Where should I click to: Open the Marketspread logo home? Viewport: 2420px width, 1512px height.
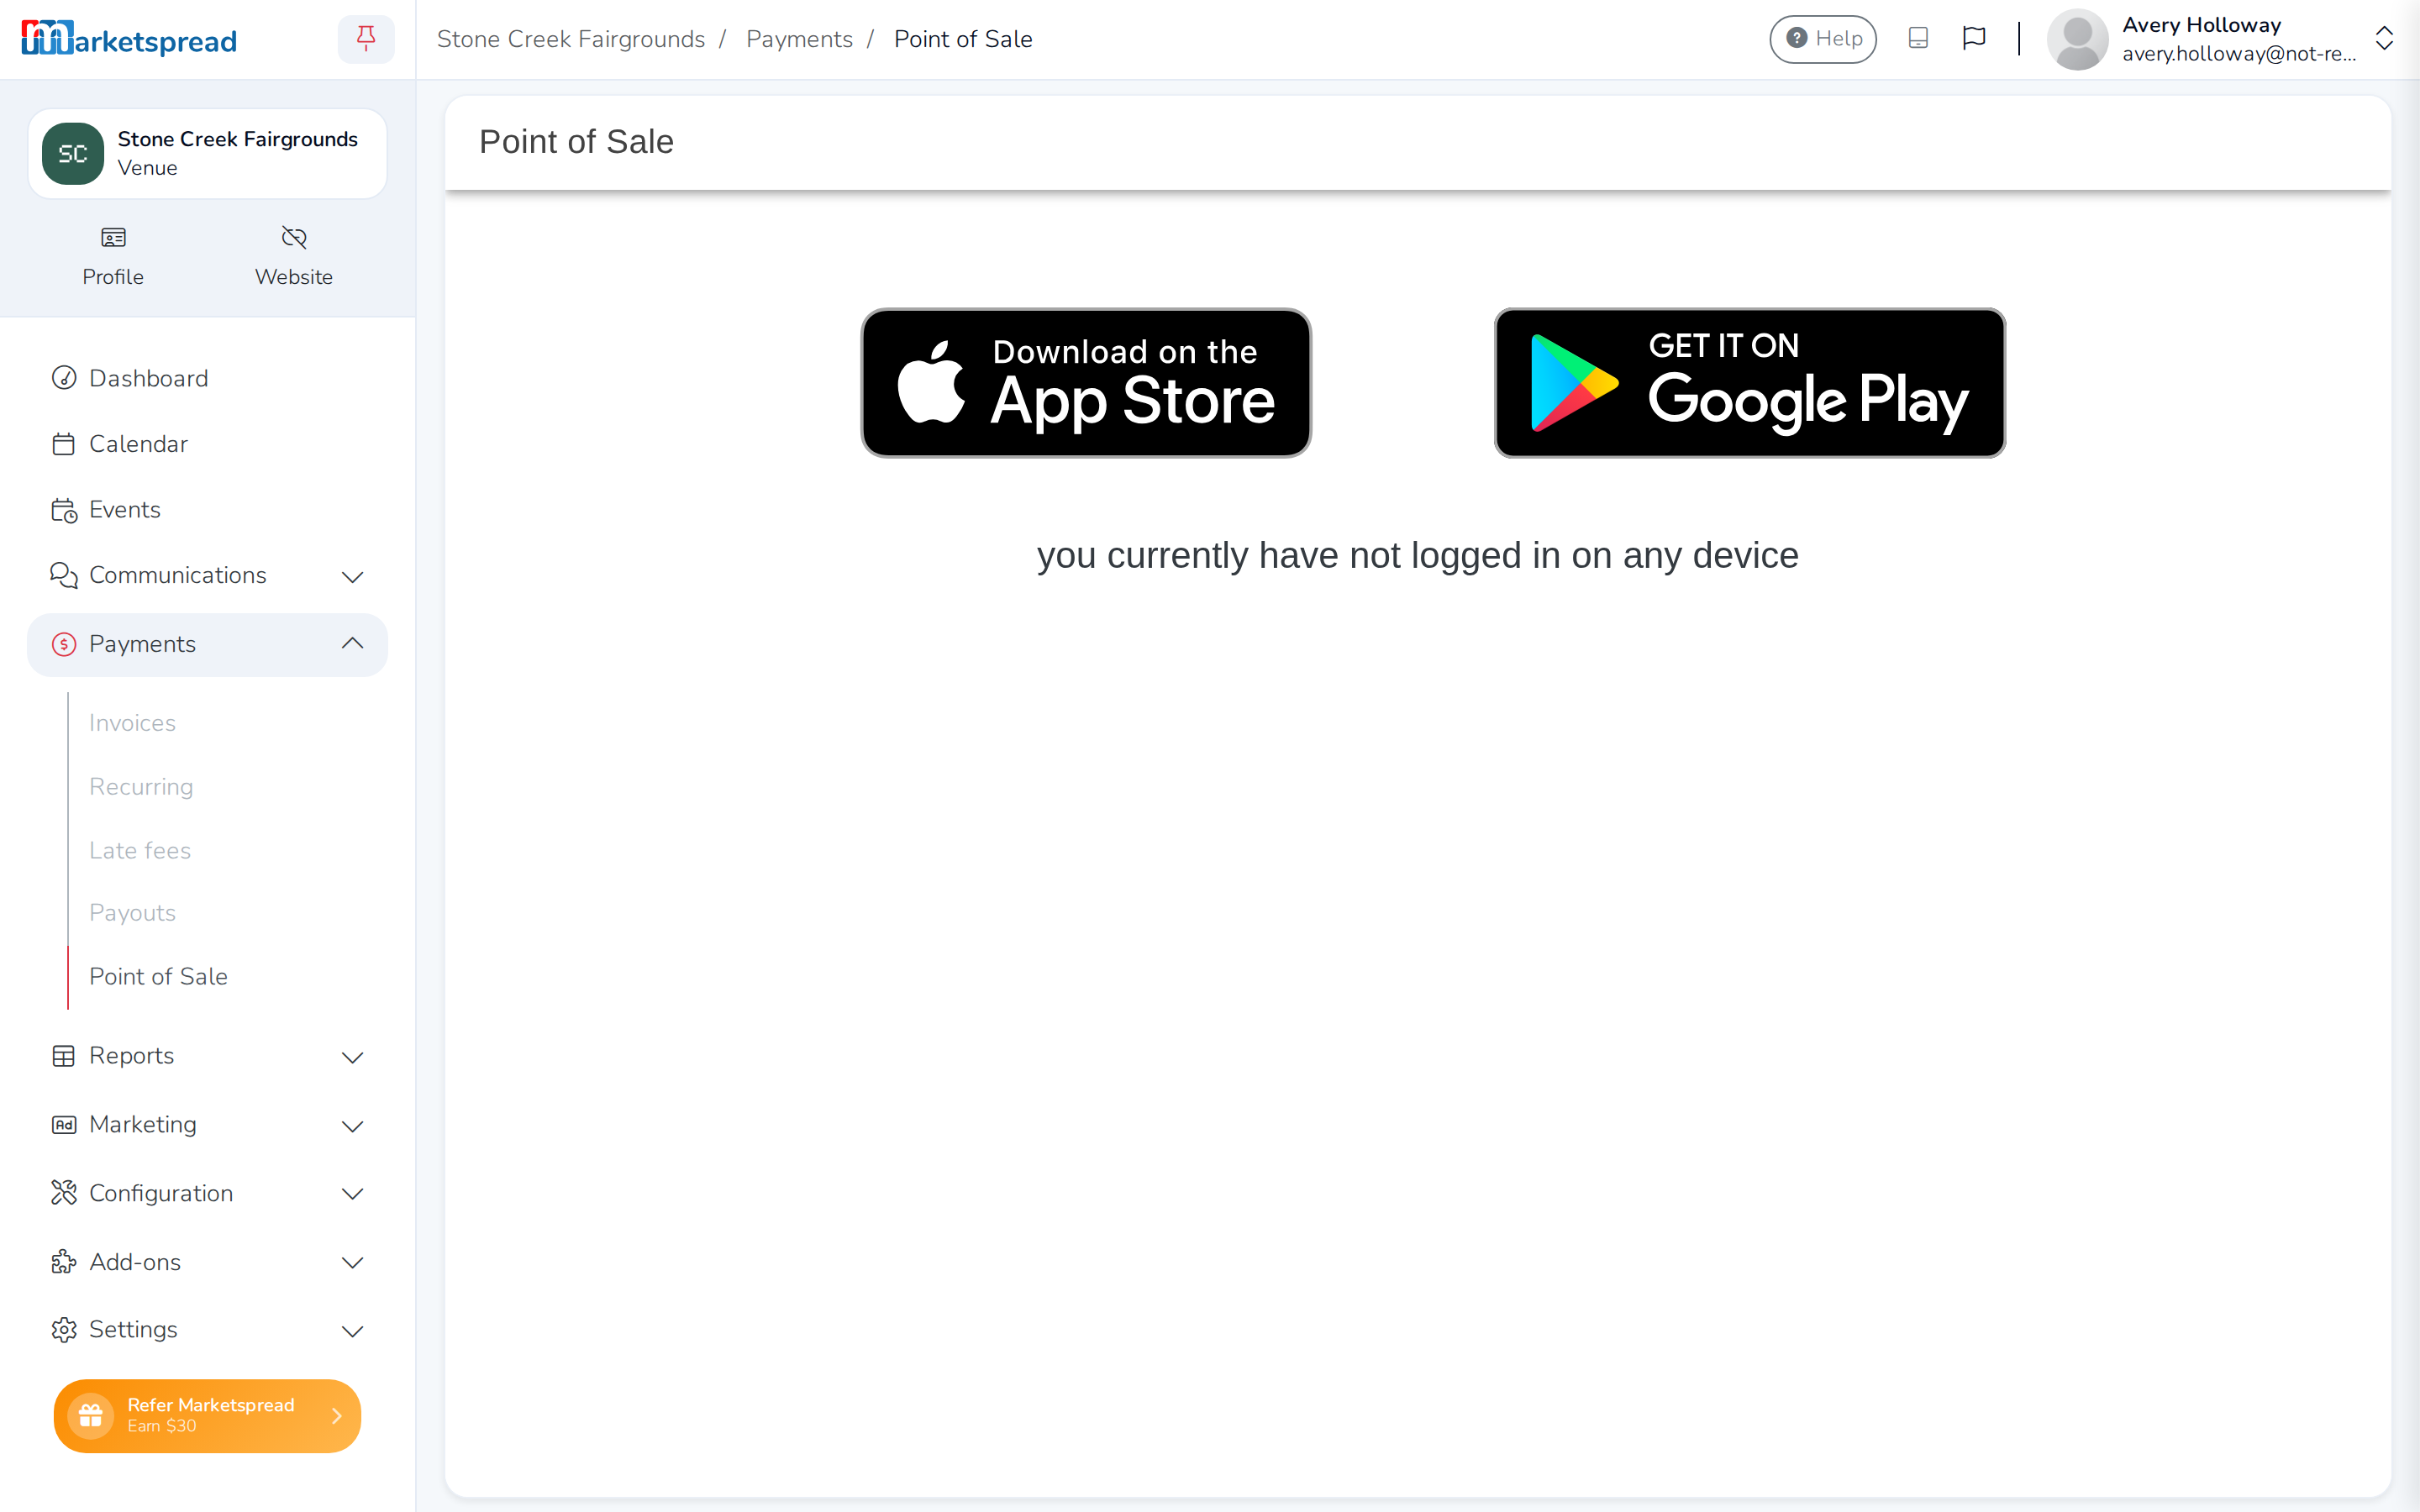pos(129,39)
